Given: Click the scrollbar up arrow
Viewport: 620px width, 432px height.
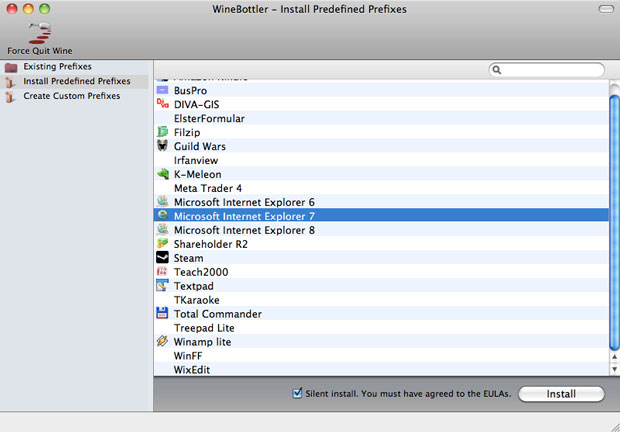Looking at the screenshot, I should (x=614, y=357).
